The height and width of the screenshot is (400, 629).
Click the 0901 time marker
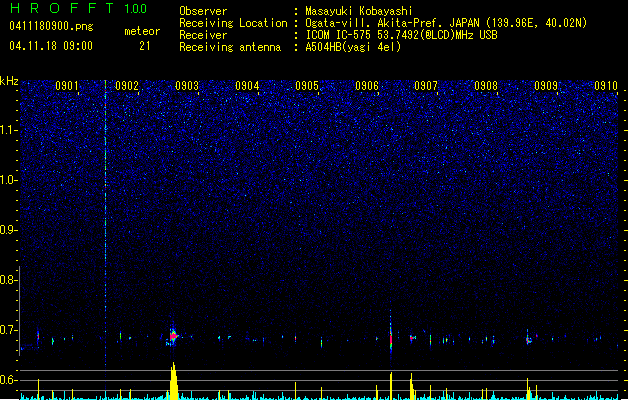click(67, 86)
